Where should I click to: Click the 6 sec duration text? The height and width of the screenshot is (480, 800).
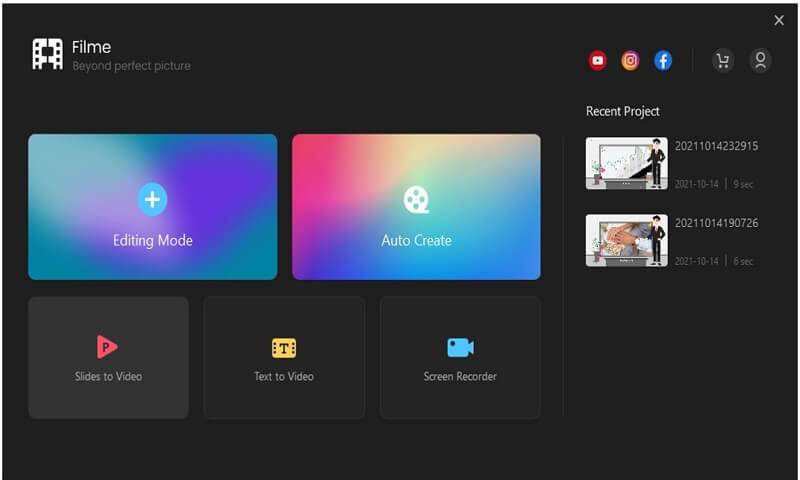(x=743, y=261)
